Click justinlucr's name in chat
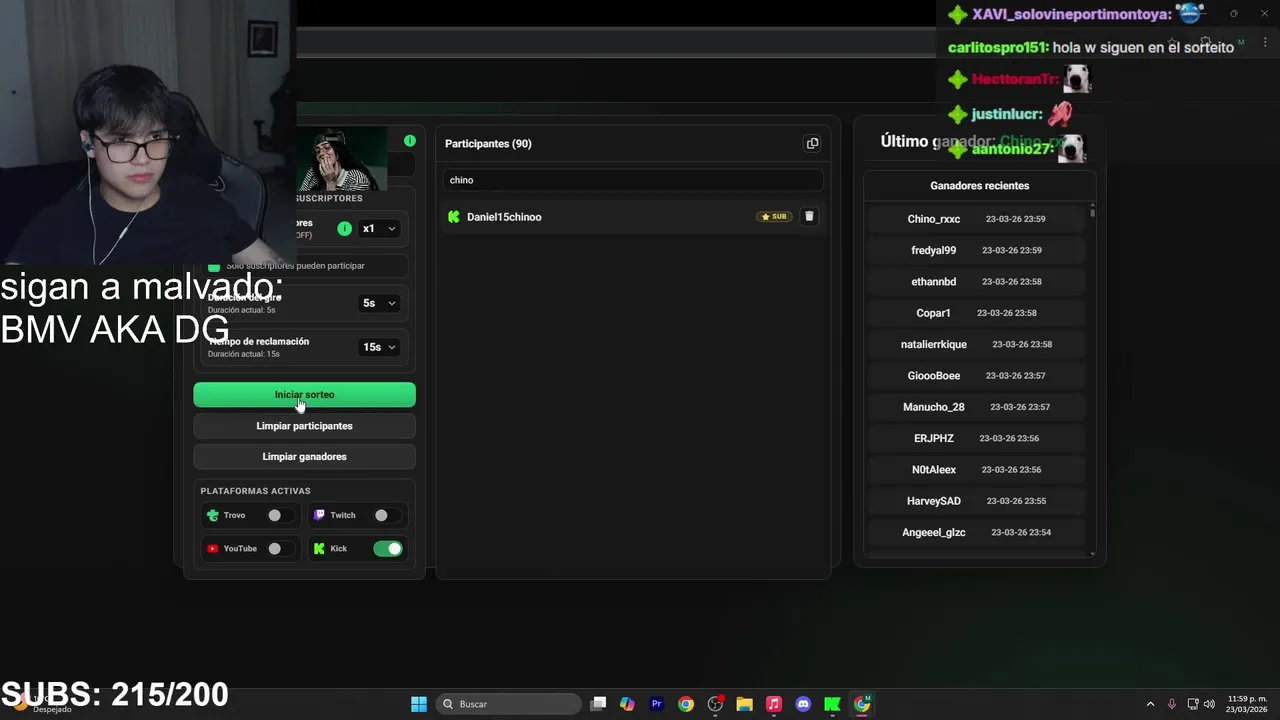This screenshot has height=720, width=1280. tap(1007, 115)
